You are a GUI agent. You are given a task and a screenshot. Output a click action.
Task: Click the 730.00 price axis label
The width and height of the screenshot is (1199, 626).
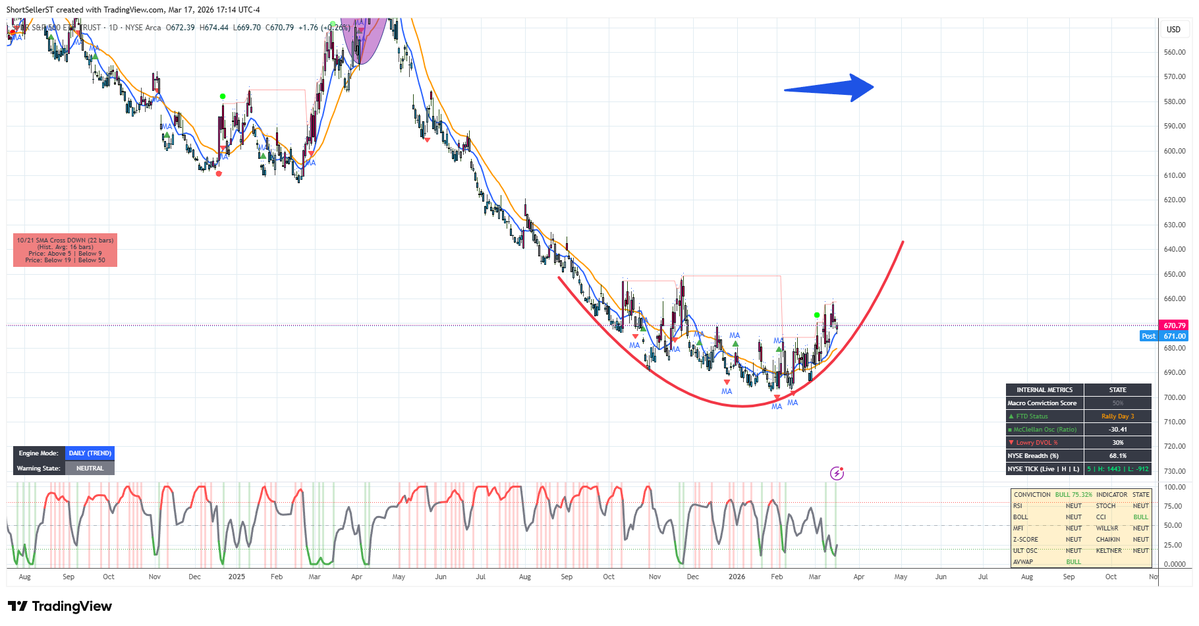1175,472
